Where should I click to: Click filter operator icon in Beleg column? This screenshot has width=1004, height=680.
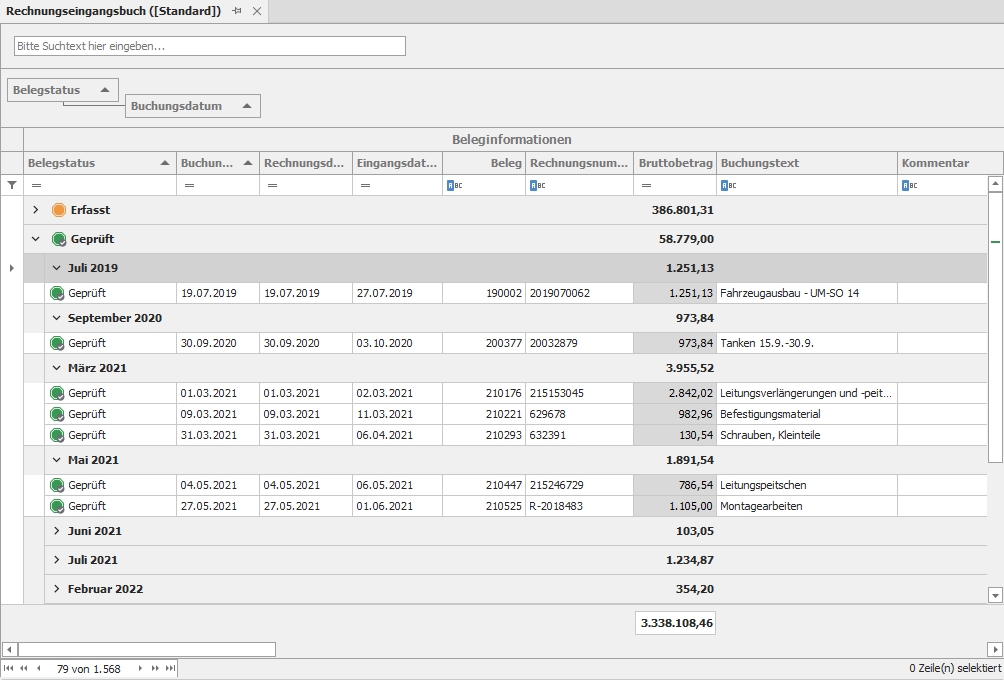click(454, 185)
